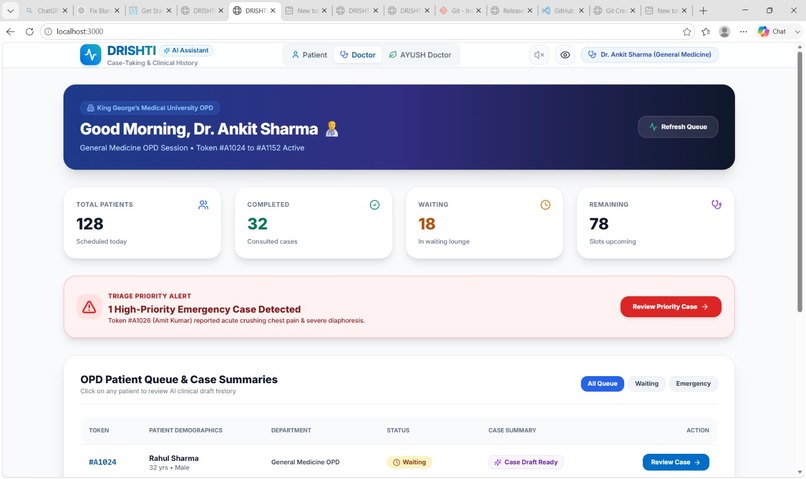Click Review Priority Case button
This screenshot has width=806, height=479.
pos(671,307)
